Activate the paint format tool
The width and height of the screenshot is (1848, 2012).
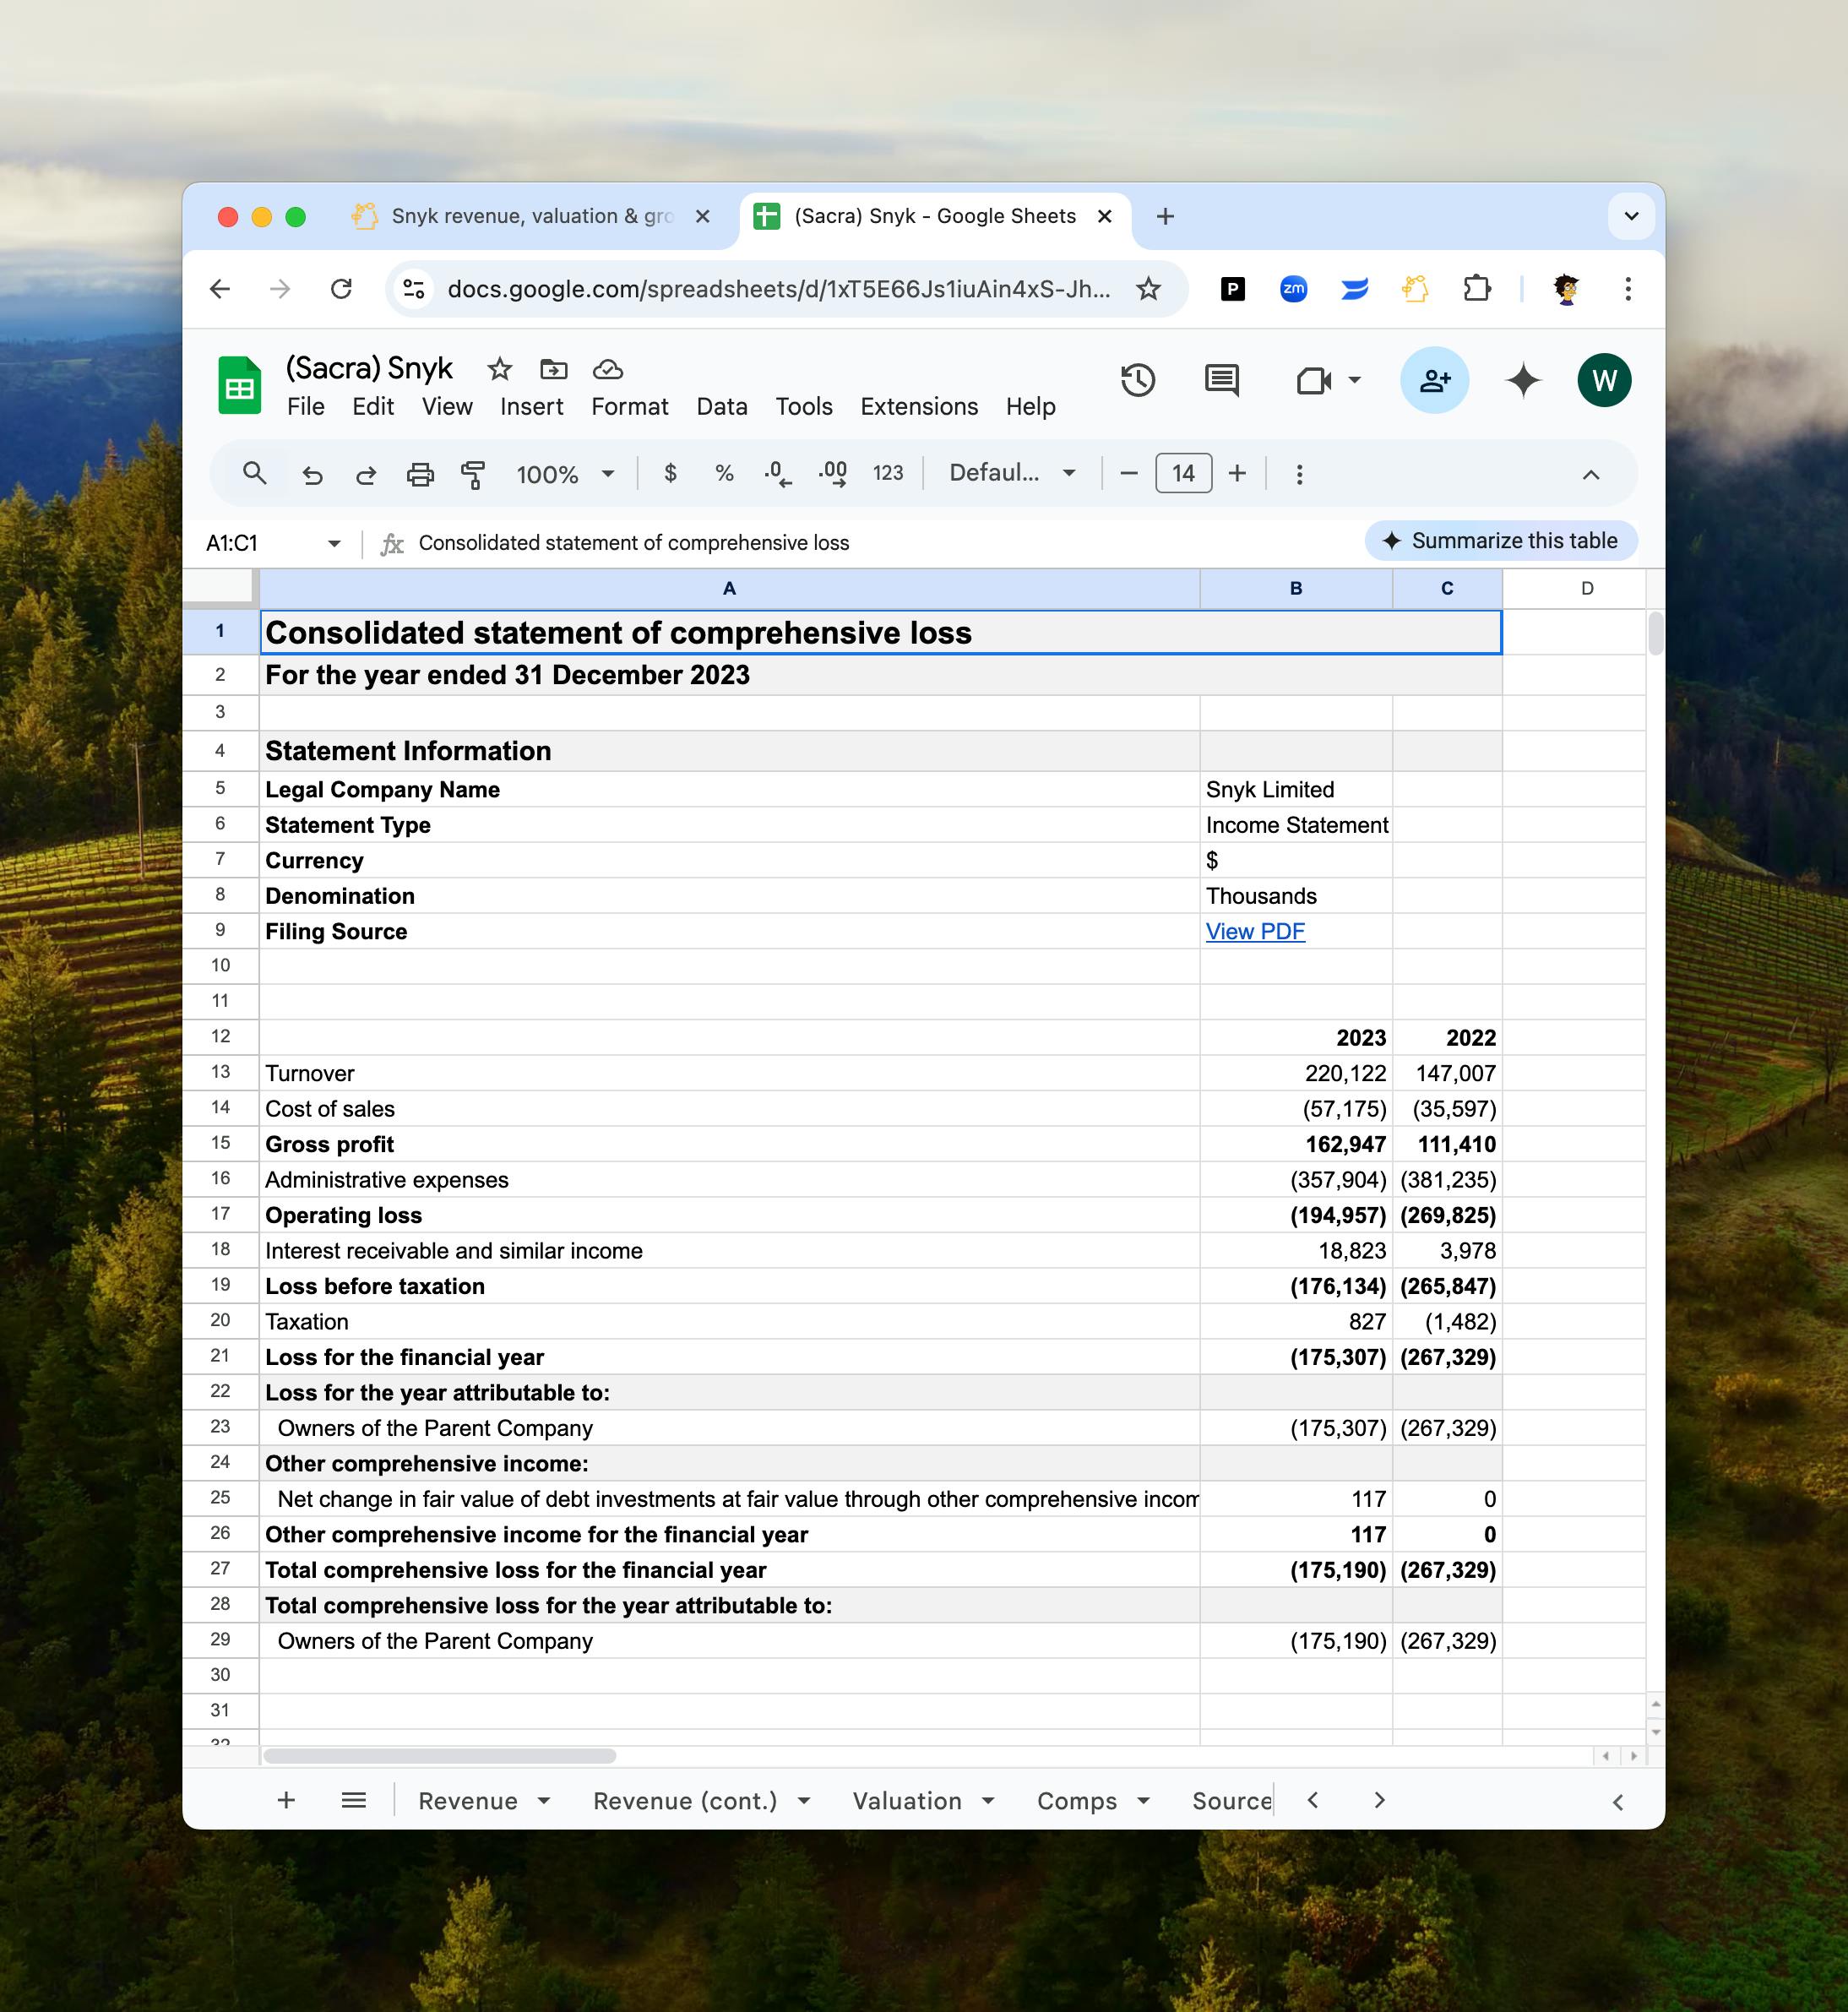pos(473,474)
